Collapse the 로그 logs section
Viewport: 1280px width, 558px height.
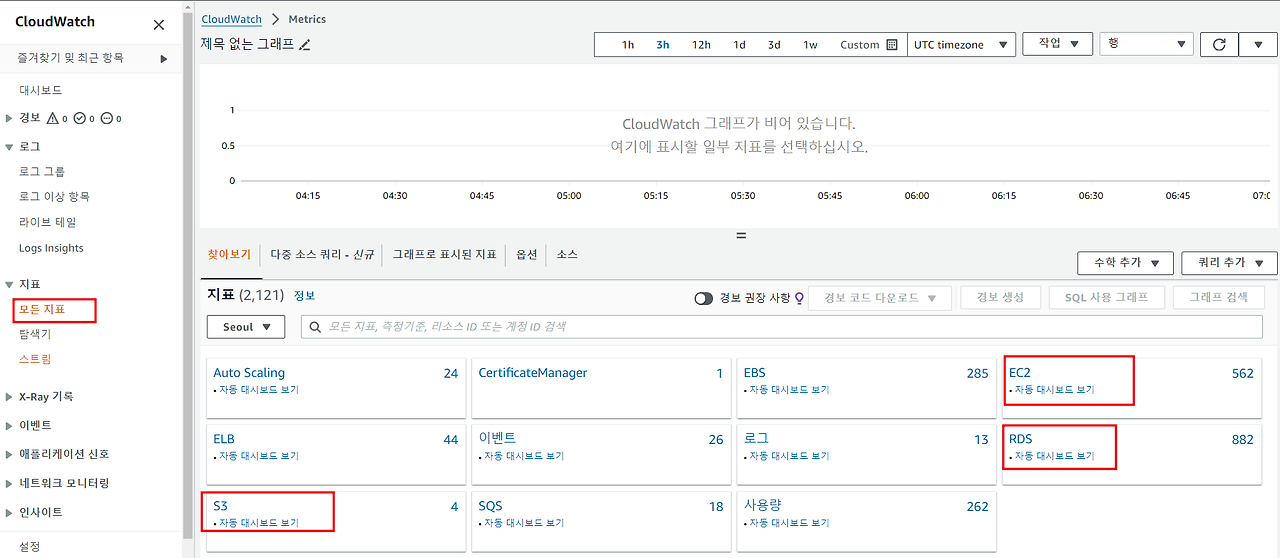[9, 147]
